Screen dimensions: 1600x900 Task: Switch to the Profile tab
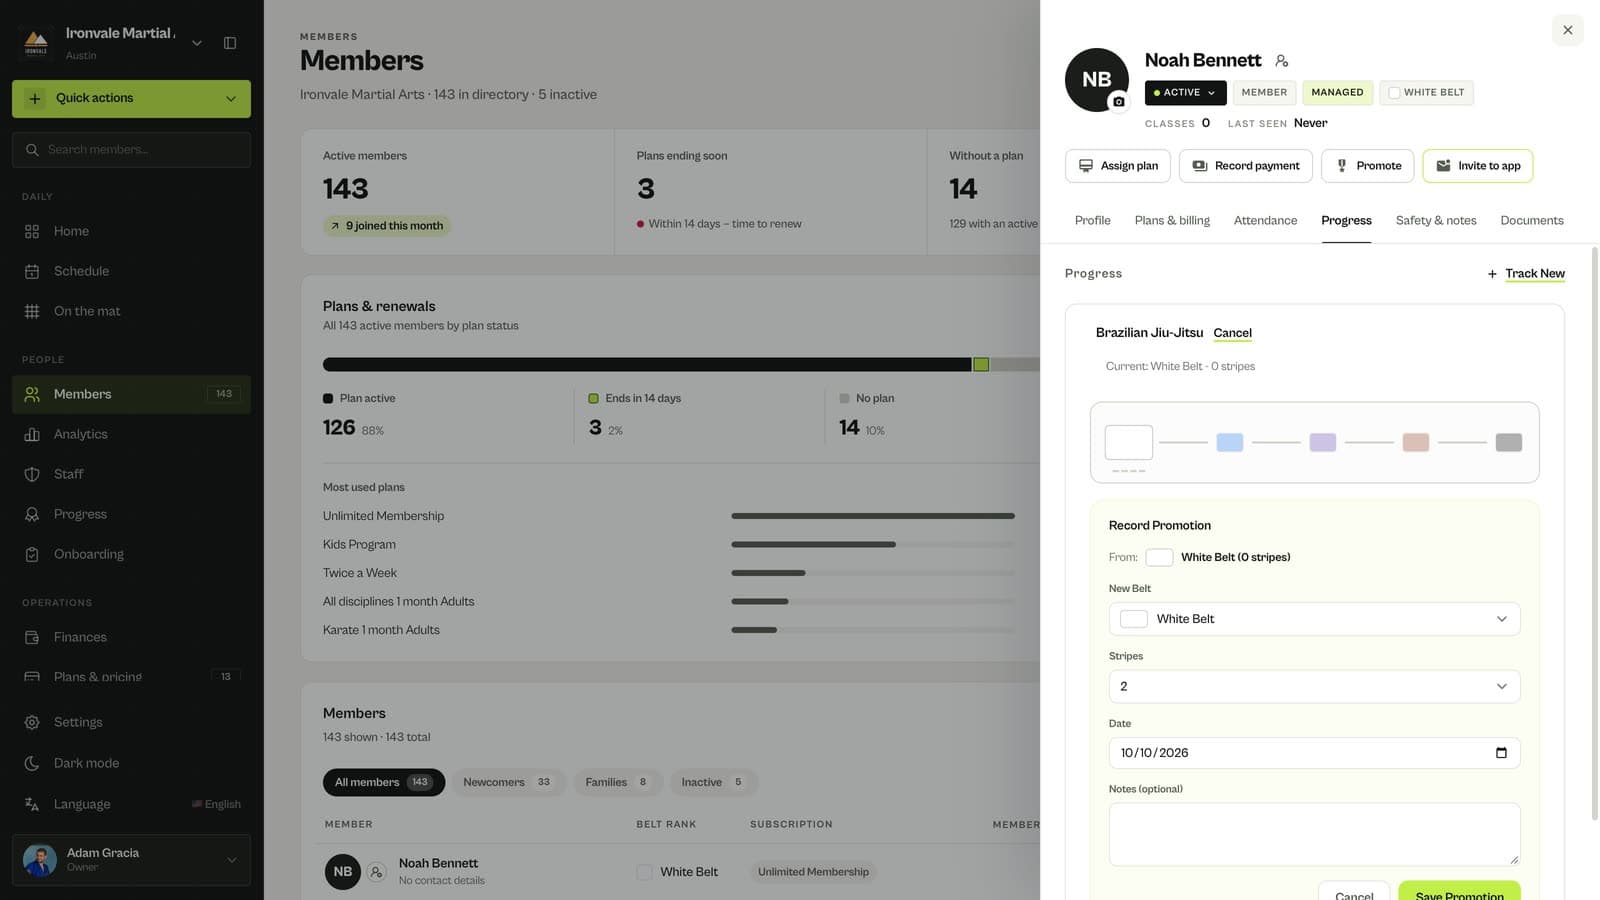point(1092,221)
